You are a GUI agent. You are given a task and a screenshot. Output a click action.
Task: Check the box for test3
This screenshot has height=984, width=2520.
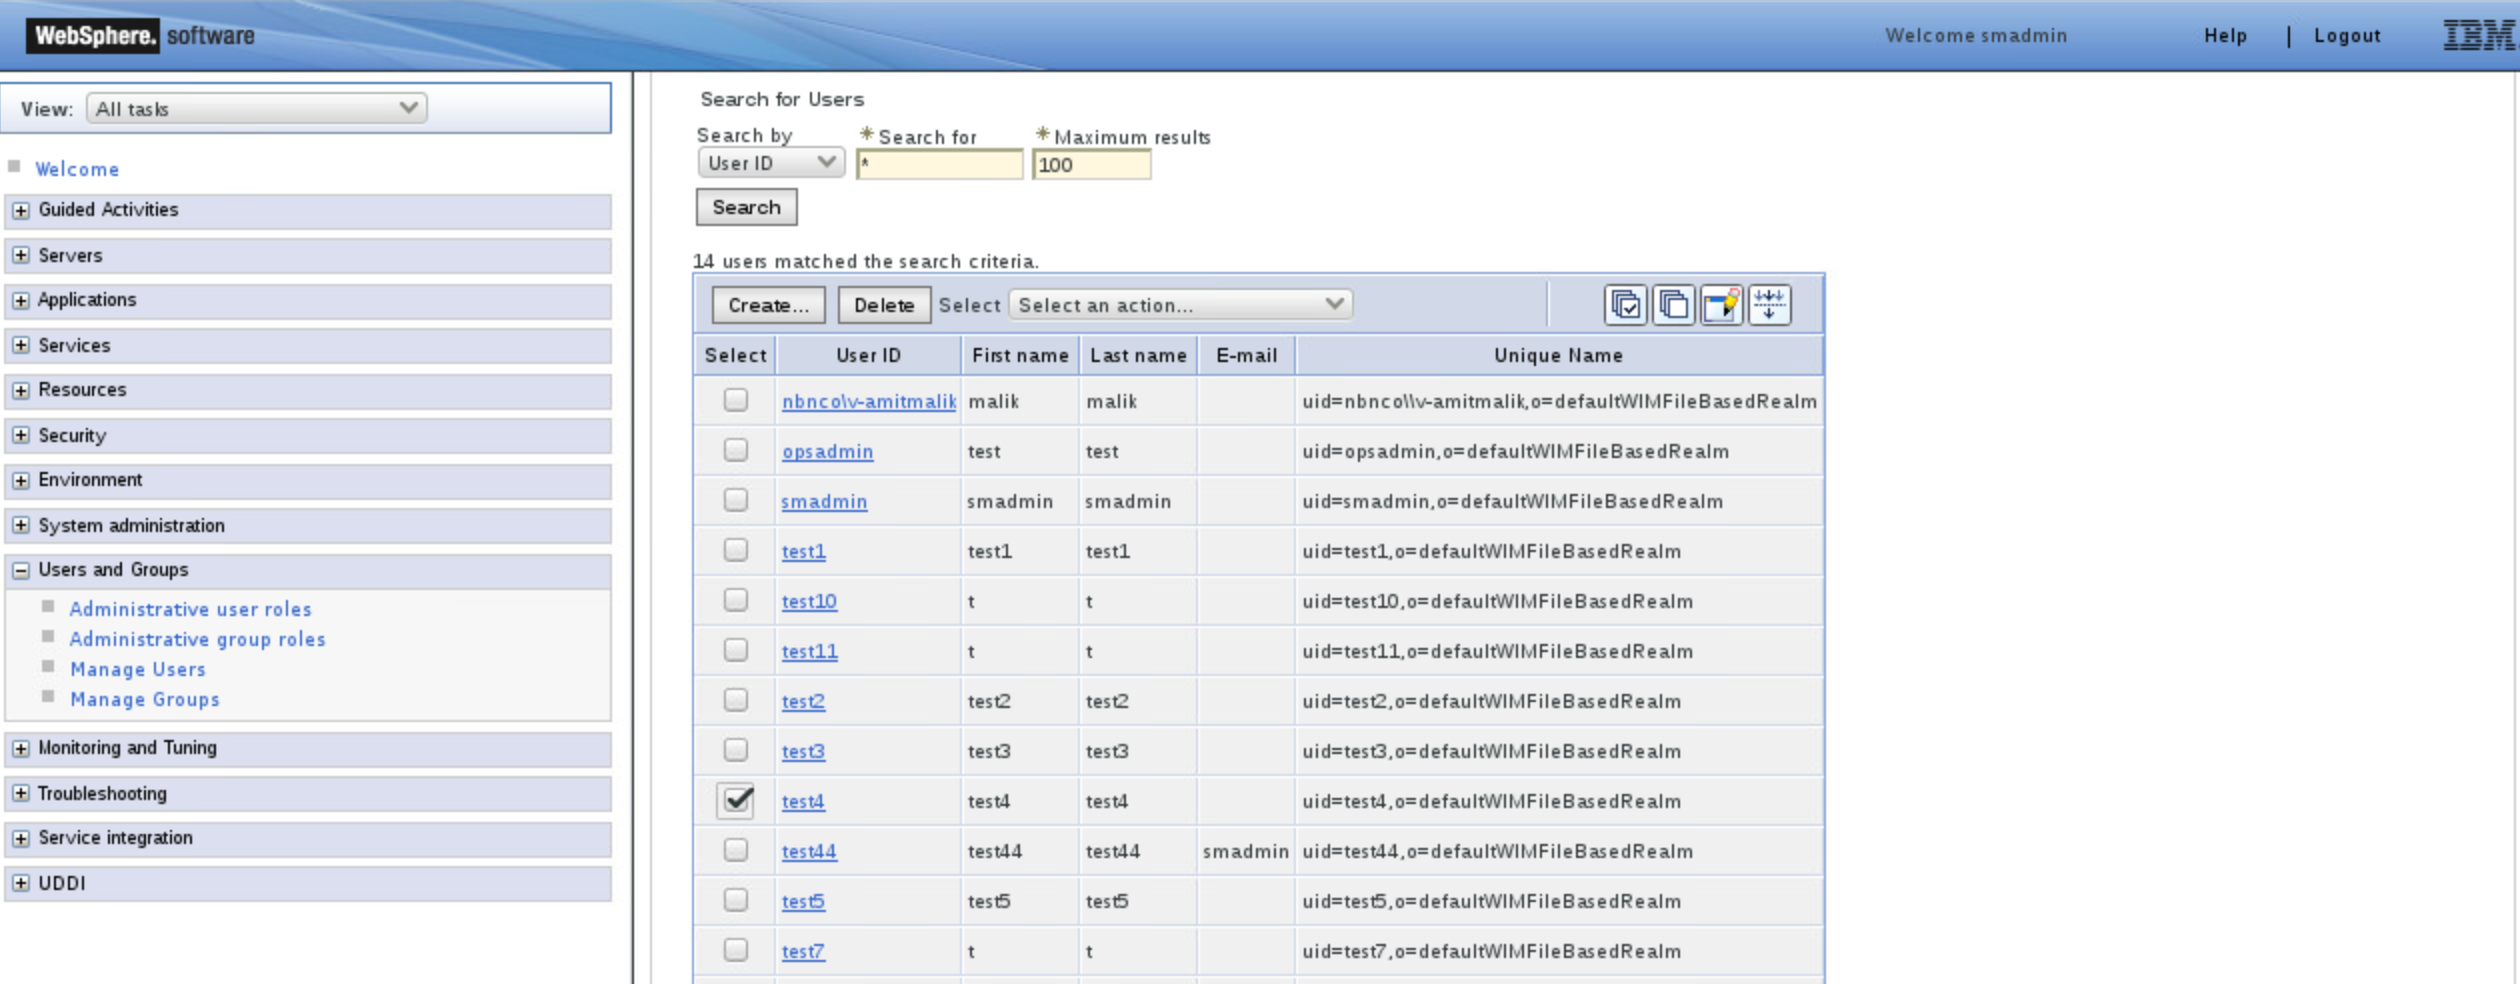[x=736, y=750]
